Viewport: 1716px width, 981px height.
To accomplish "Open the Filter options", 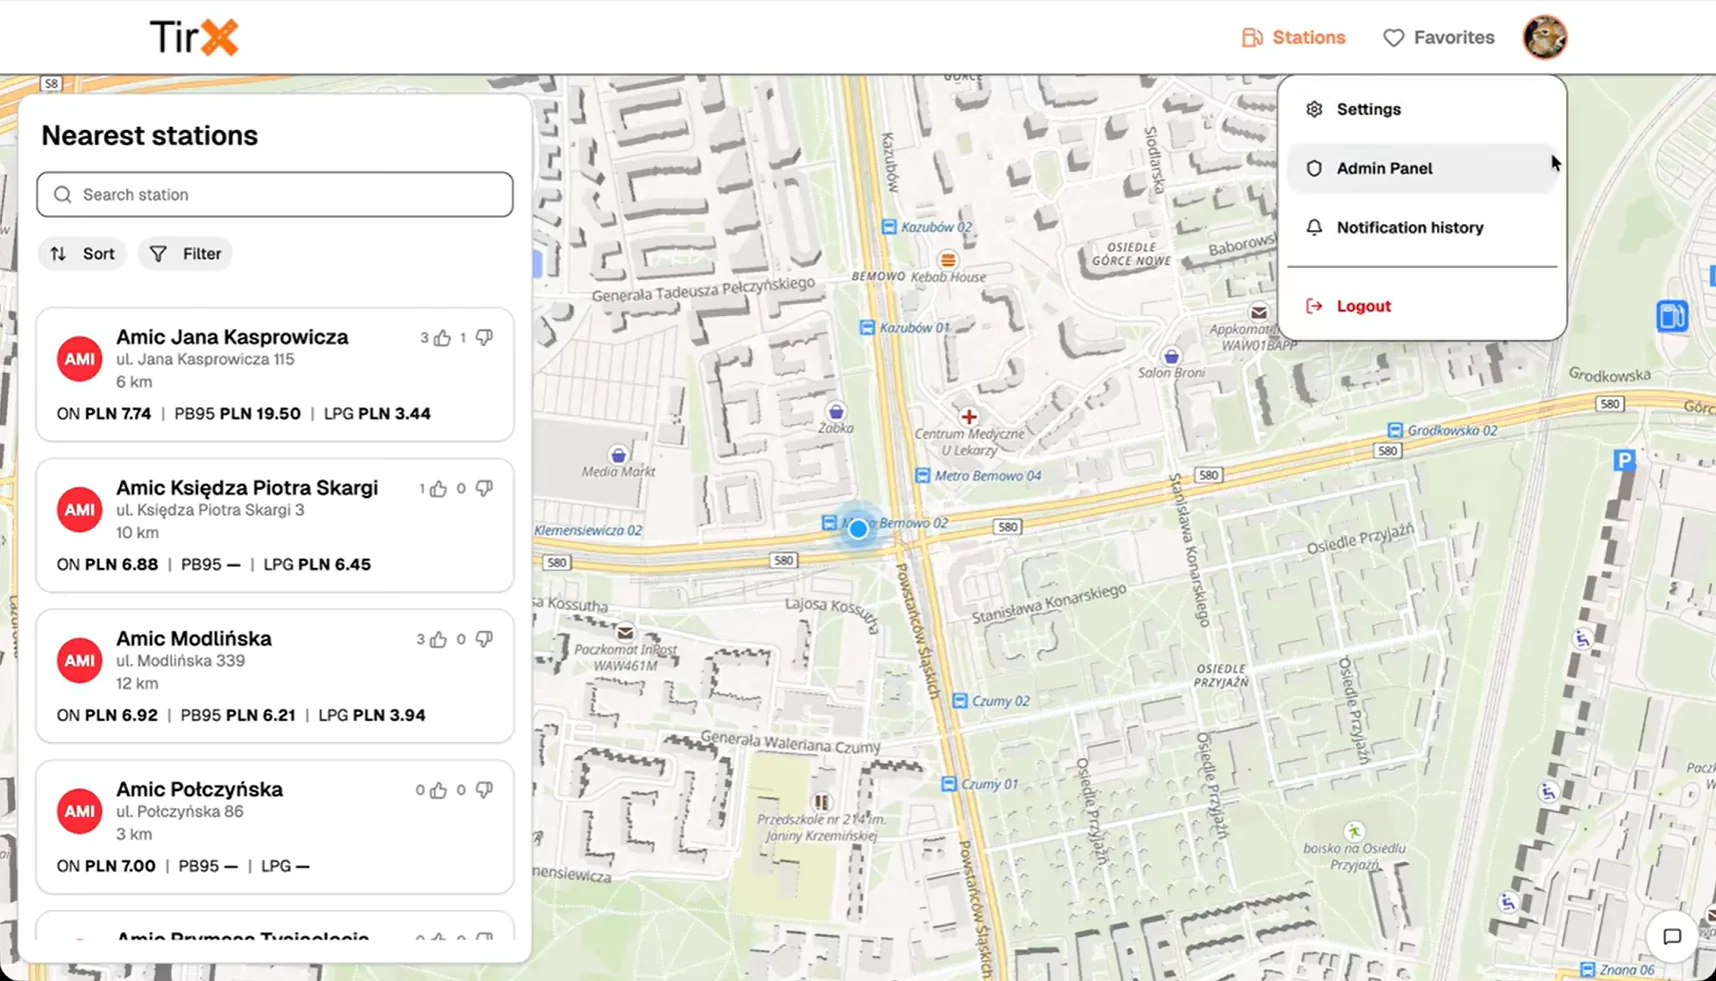I will (x=186, y=254).
